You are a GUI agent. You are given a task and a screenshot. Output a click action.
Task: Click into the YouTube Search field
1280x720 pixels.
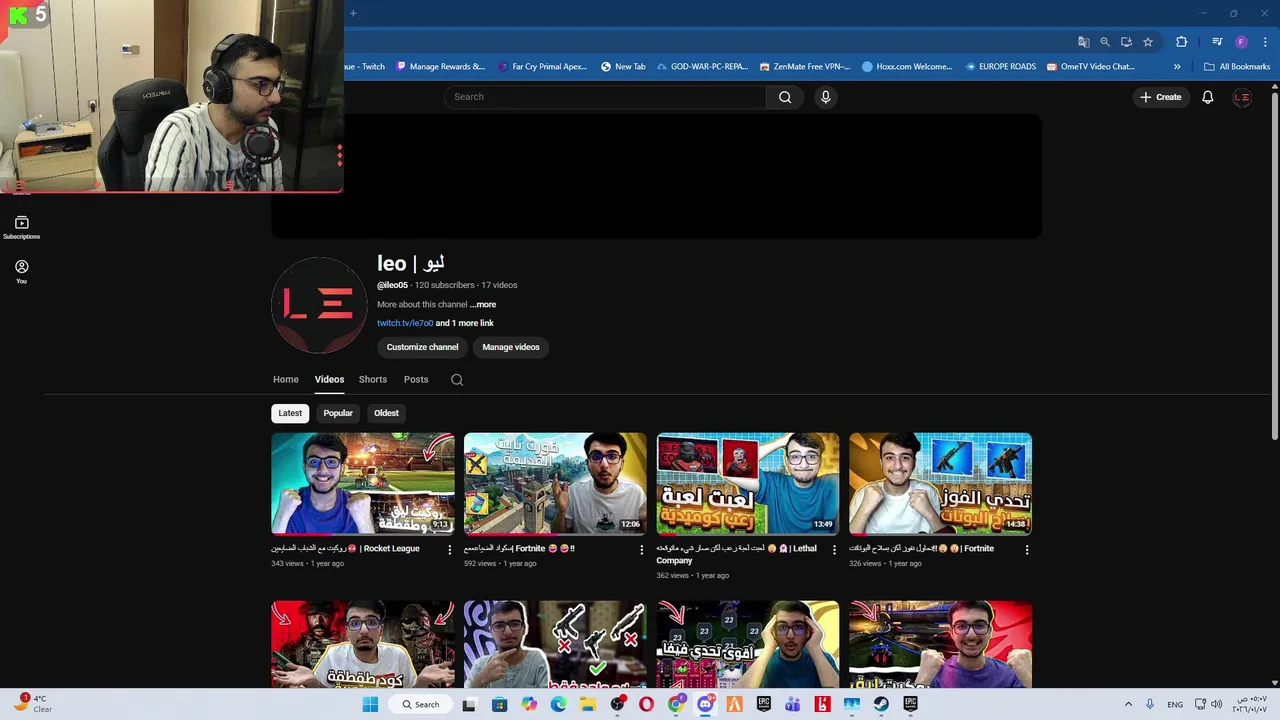click(605, 97)
